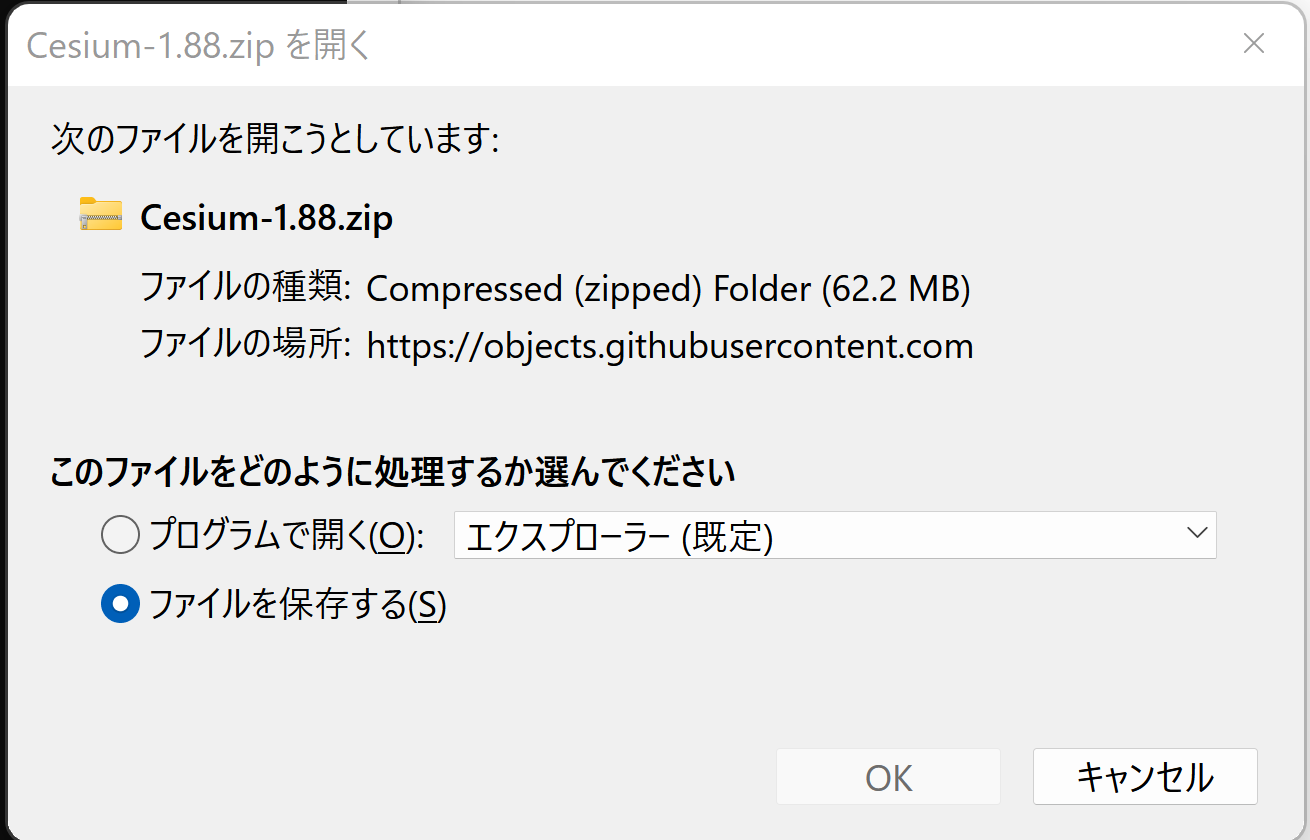Viewport: 1310px width, 840px height.
Task: Click the zipped folder icon beside Cesium-1.88.zip
Action: click(100, 215)
